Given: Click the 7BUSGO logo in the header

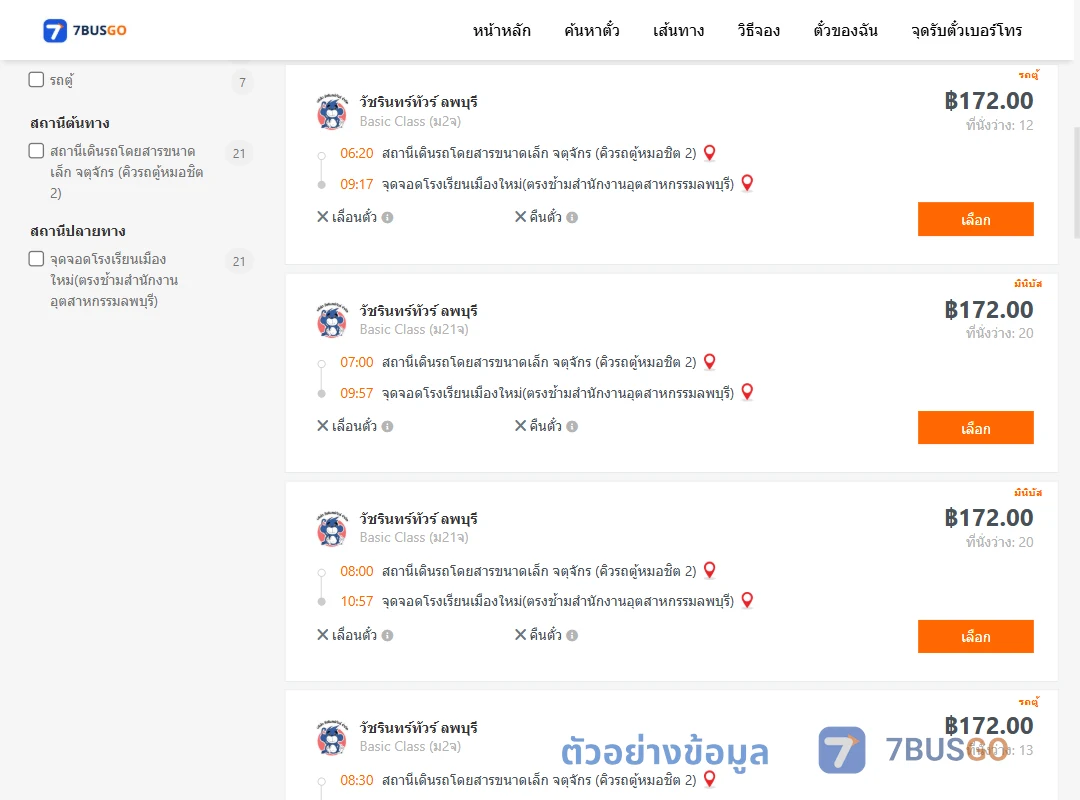Looking at the screenshot, I should coord(85,30).
